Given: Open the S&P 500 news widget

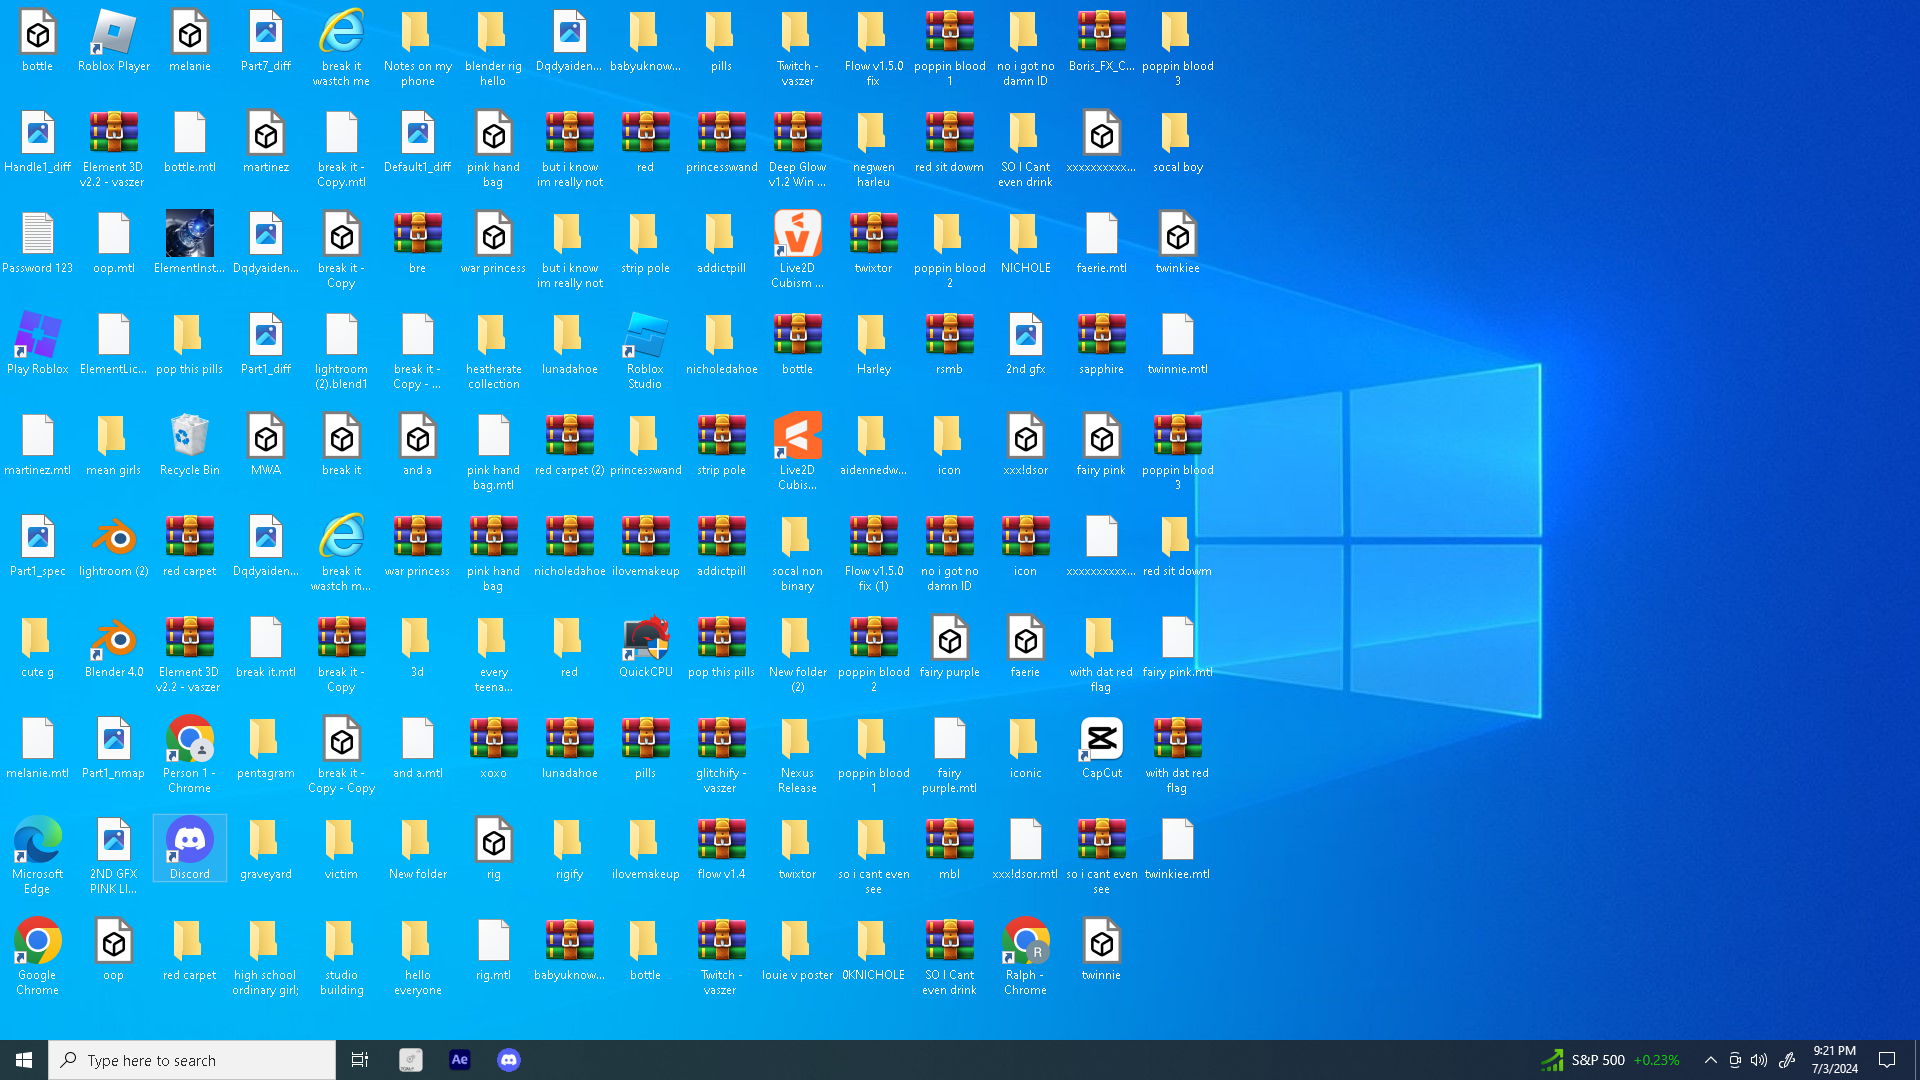Looking at the screenshot, I should pos(1610,1060).
